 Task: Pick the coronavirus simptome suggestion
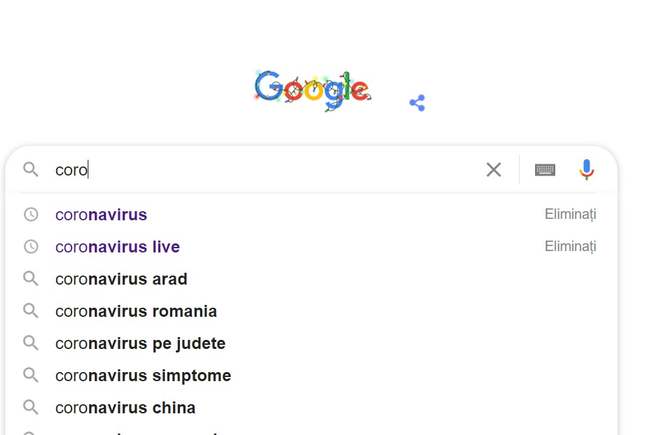point(143,376)
